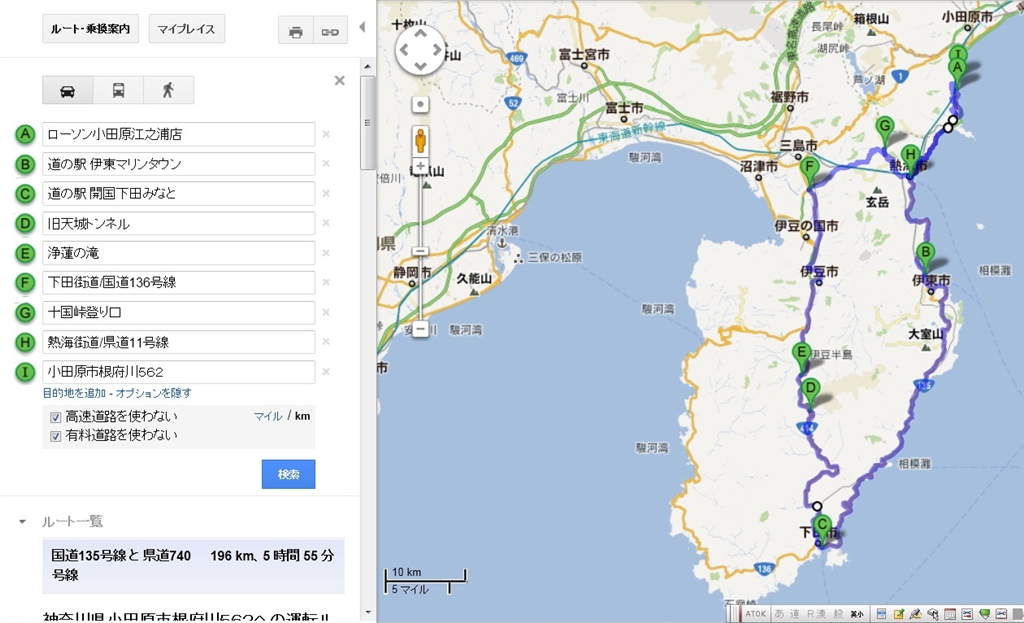1024x623 pixels.
Task: Switch distance units to マイル
Action: [268, 416]
